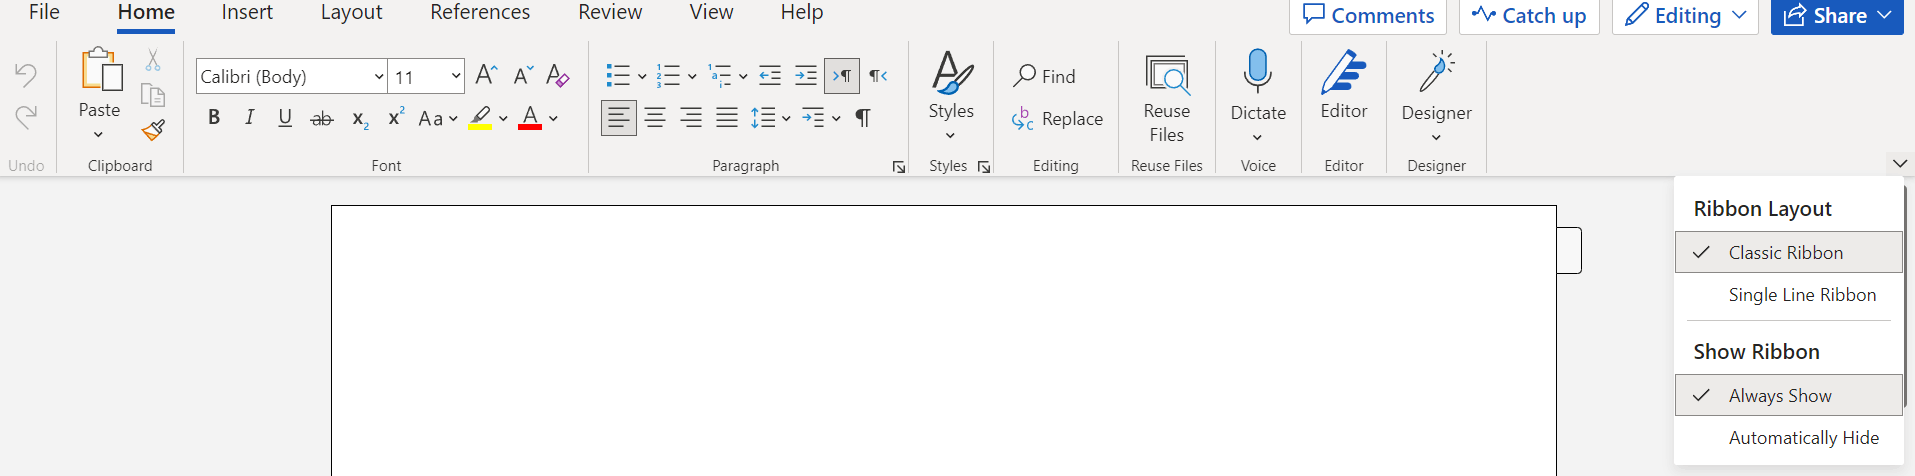Click the Cut scissors icon

[153, 61]
